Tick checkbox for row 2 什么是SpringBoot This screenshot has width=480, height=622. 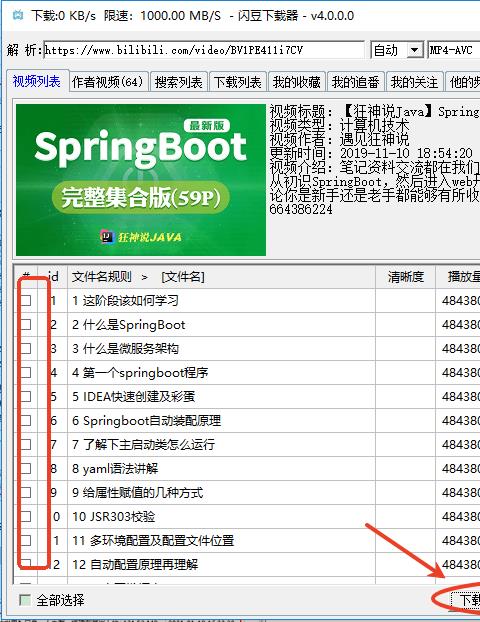pos(26,325)
